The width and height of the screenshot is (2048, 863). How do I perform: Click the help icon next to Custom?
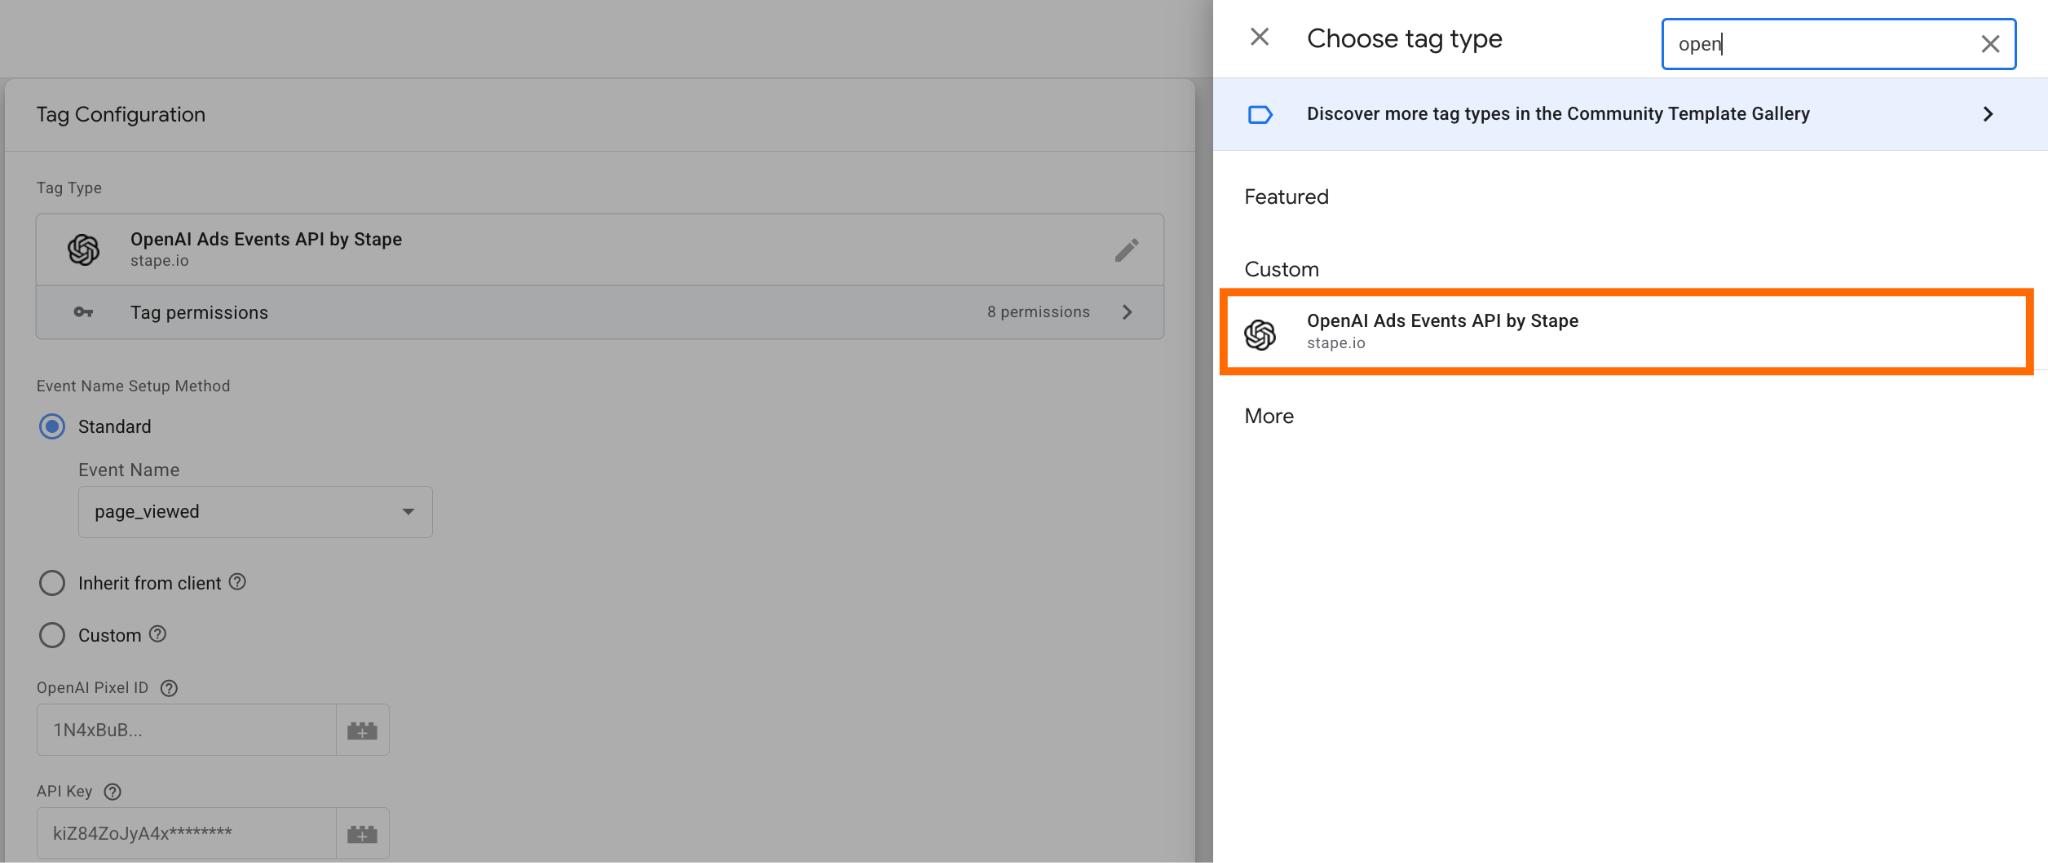[157, 634]
